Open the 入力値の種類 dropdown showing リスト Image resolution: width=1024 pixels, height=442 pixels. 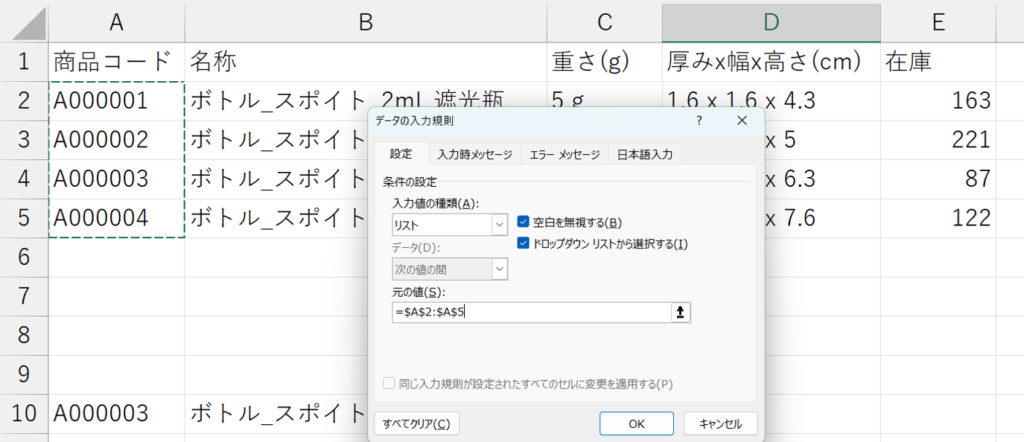500,226
